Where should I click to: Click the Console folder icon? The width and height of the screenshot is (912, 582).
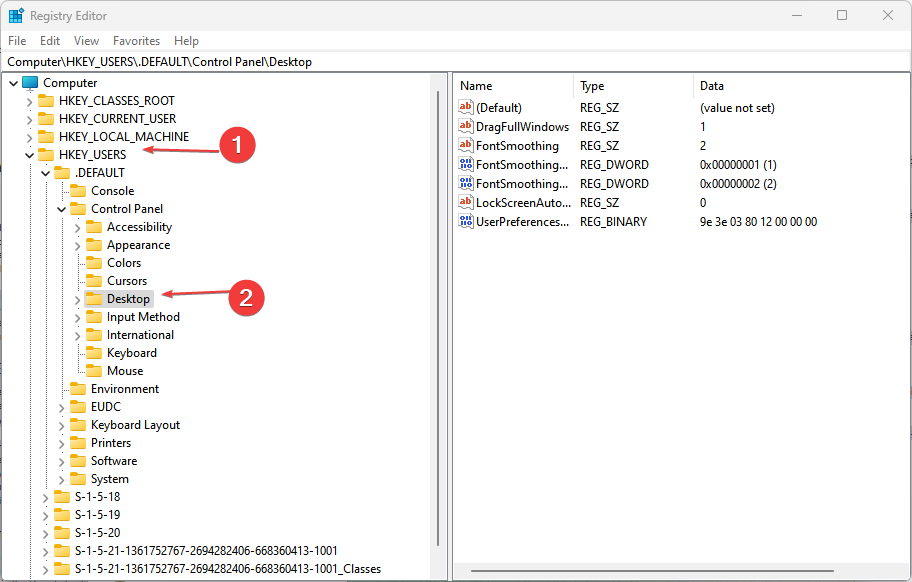pos(78,191)
